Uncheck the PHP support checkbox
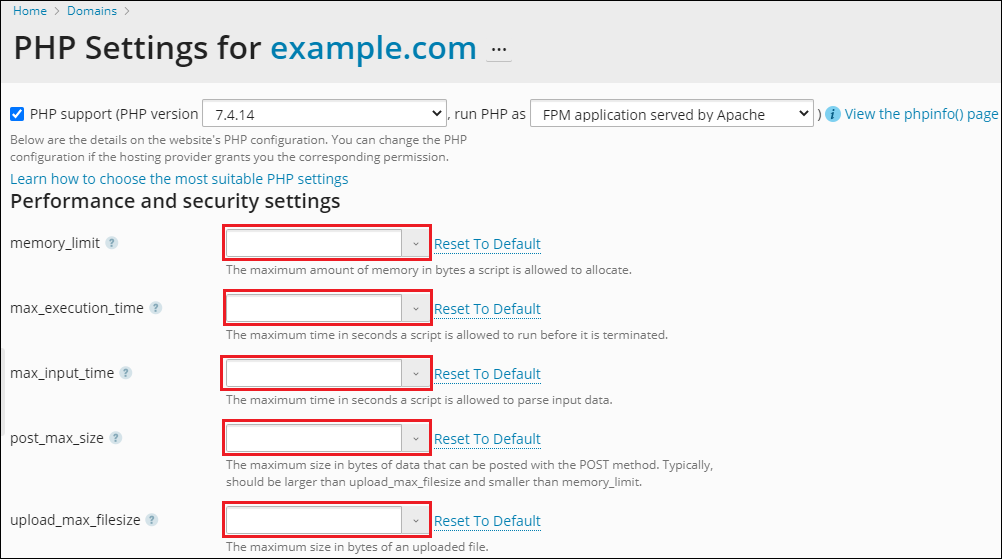This screenshot has height=559, width=1002. pyautogui.click(x=17, y=114)
